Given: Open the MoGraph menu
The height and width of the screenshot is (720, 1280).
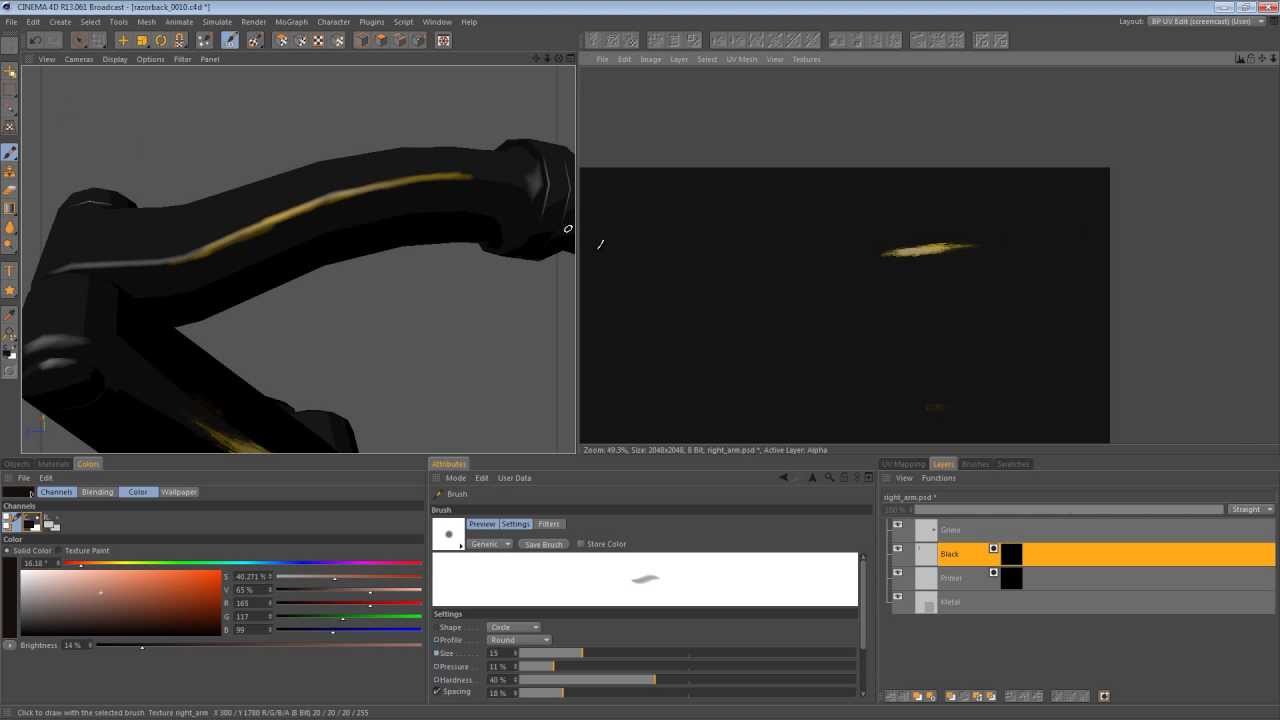Looking at the screenshot, I should click(291, 21).
